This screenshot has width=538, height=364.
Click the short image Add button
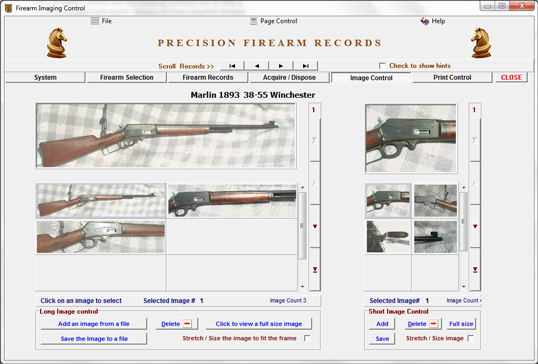coord(382,324)
